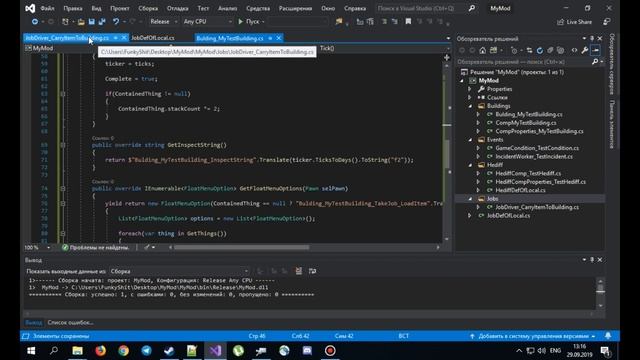The width and height of the screenshot is (640, 360).
Task: Expand the JobDefOfLocal.cs tree node
Action: point(469,216)
